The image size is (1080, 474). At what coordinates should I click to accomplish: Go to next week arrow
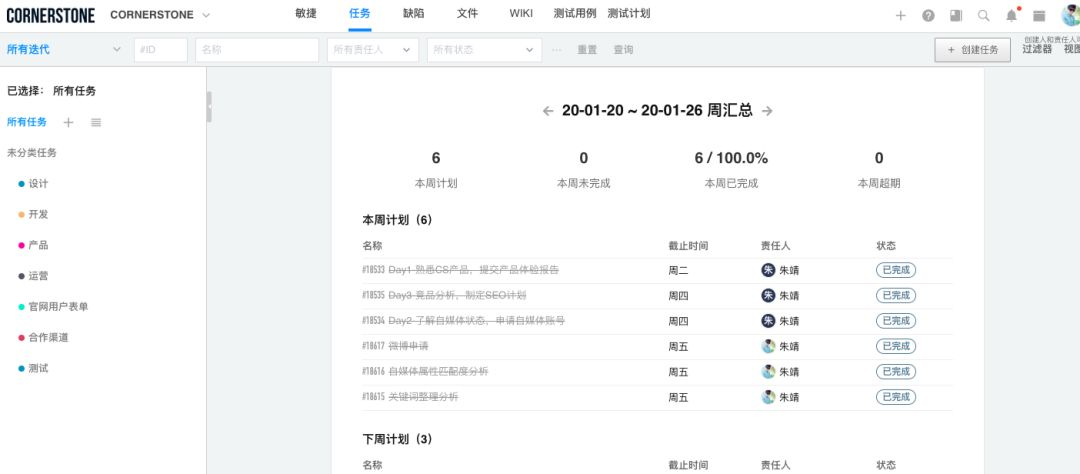767,111
